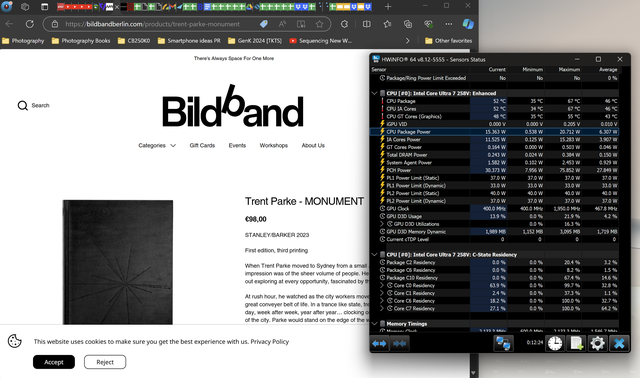Click the browser address bar
The image size is (640, 378).
point(152,24)
